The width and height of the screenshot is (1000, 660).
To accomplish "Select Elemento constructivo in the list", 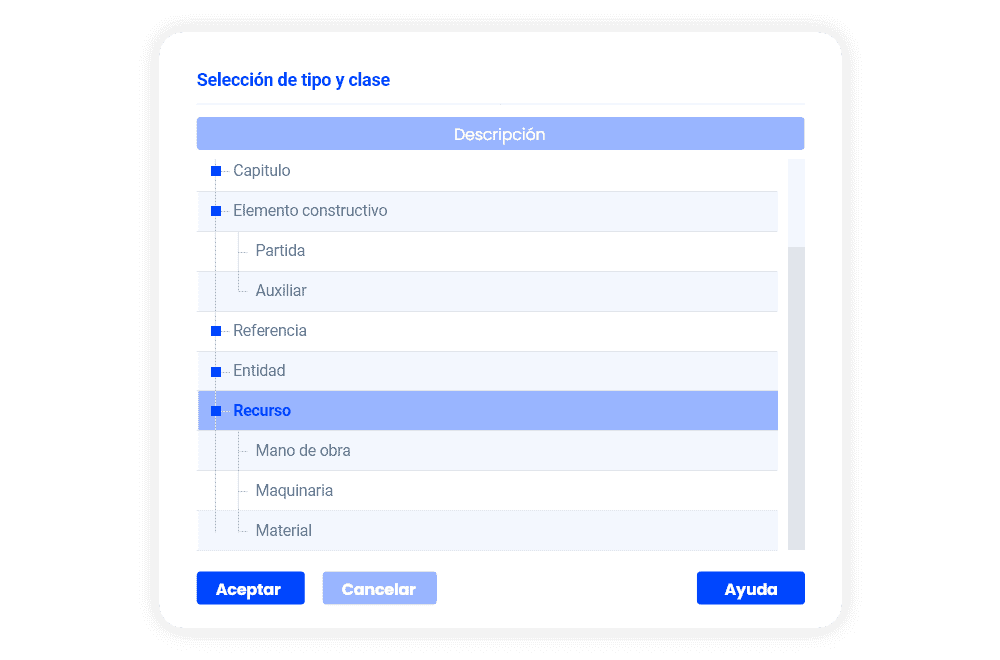I will pyautogui.click(x=310, y=211).
